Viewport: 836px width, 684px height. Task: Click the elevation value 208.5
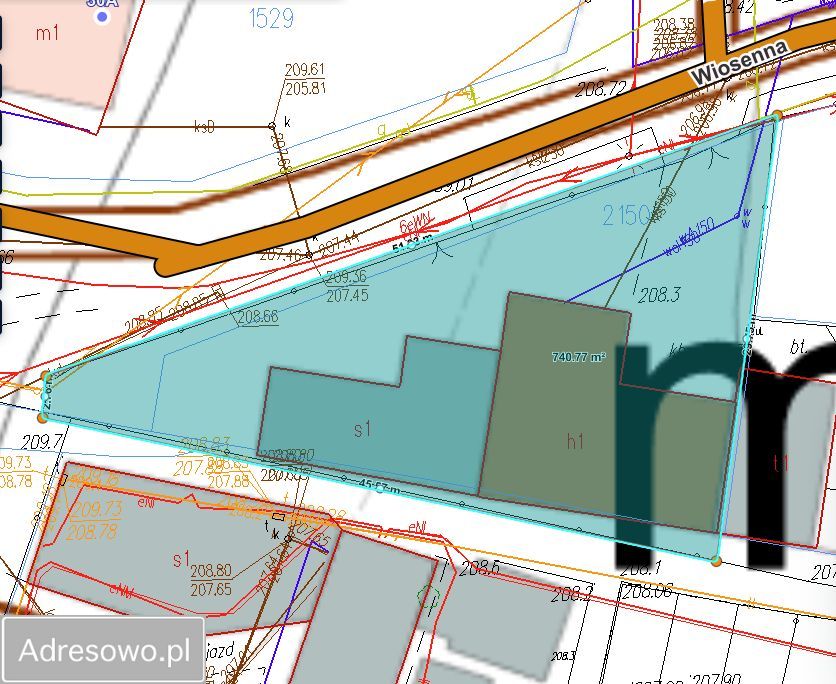[x=479, y=569]
